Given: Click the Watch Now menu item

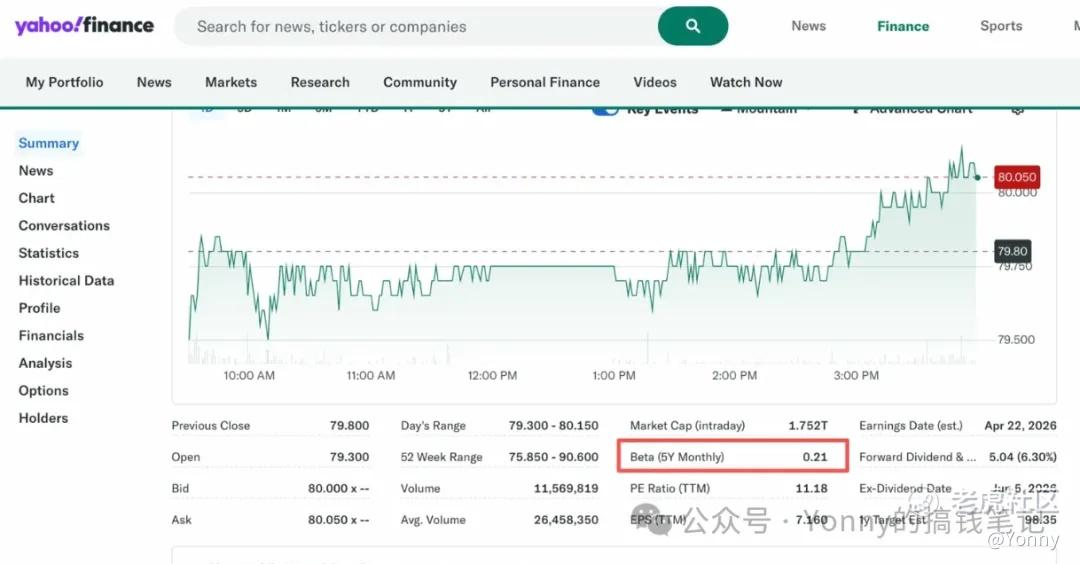Looking at the screenshot, I should coord(745,82).
